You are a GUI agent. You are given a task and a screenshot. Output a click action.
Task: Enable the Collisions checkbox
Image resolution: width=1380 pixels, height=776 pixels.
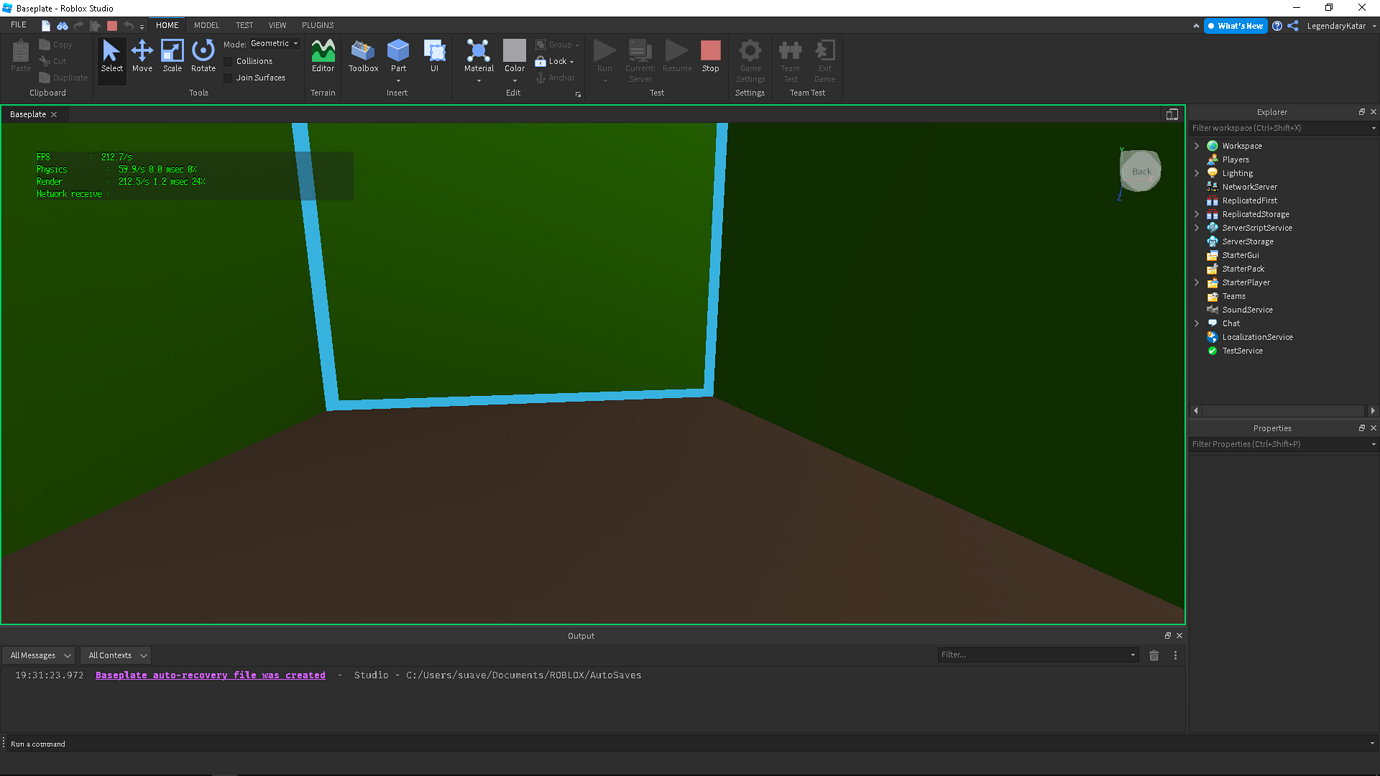click(x=228, y=60)
